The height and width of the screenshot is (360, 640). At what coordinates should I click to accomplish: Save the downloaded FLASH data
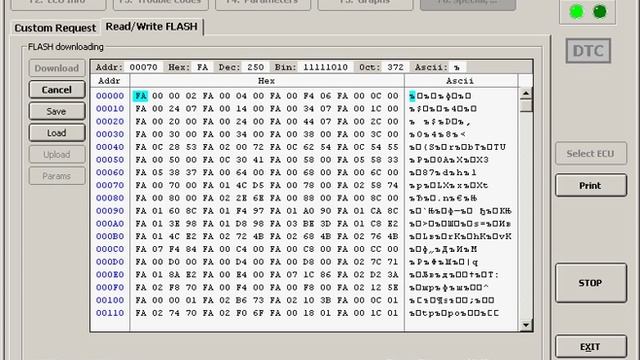[x=57, y=111]
